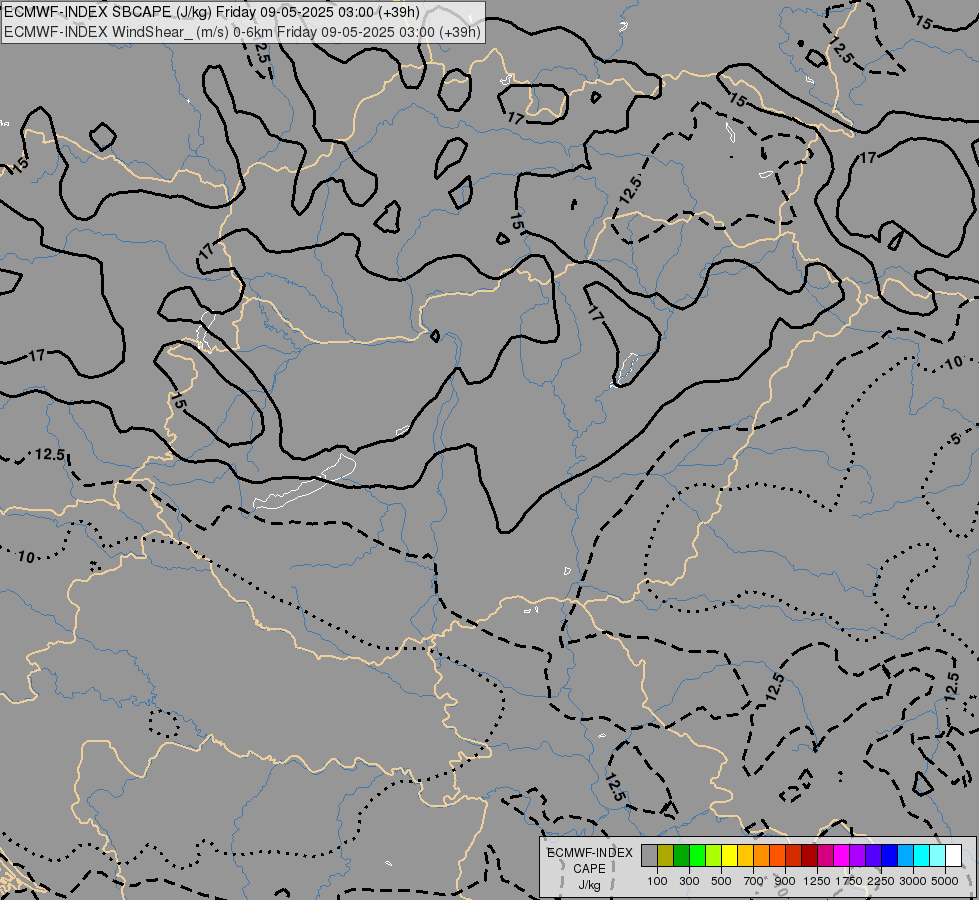Click the 'ECMWF-INDEX WindShear_ (m/s) 0-6km' title line
The image size is (979, 900).
[242, 32]
